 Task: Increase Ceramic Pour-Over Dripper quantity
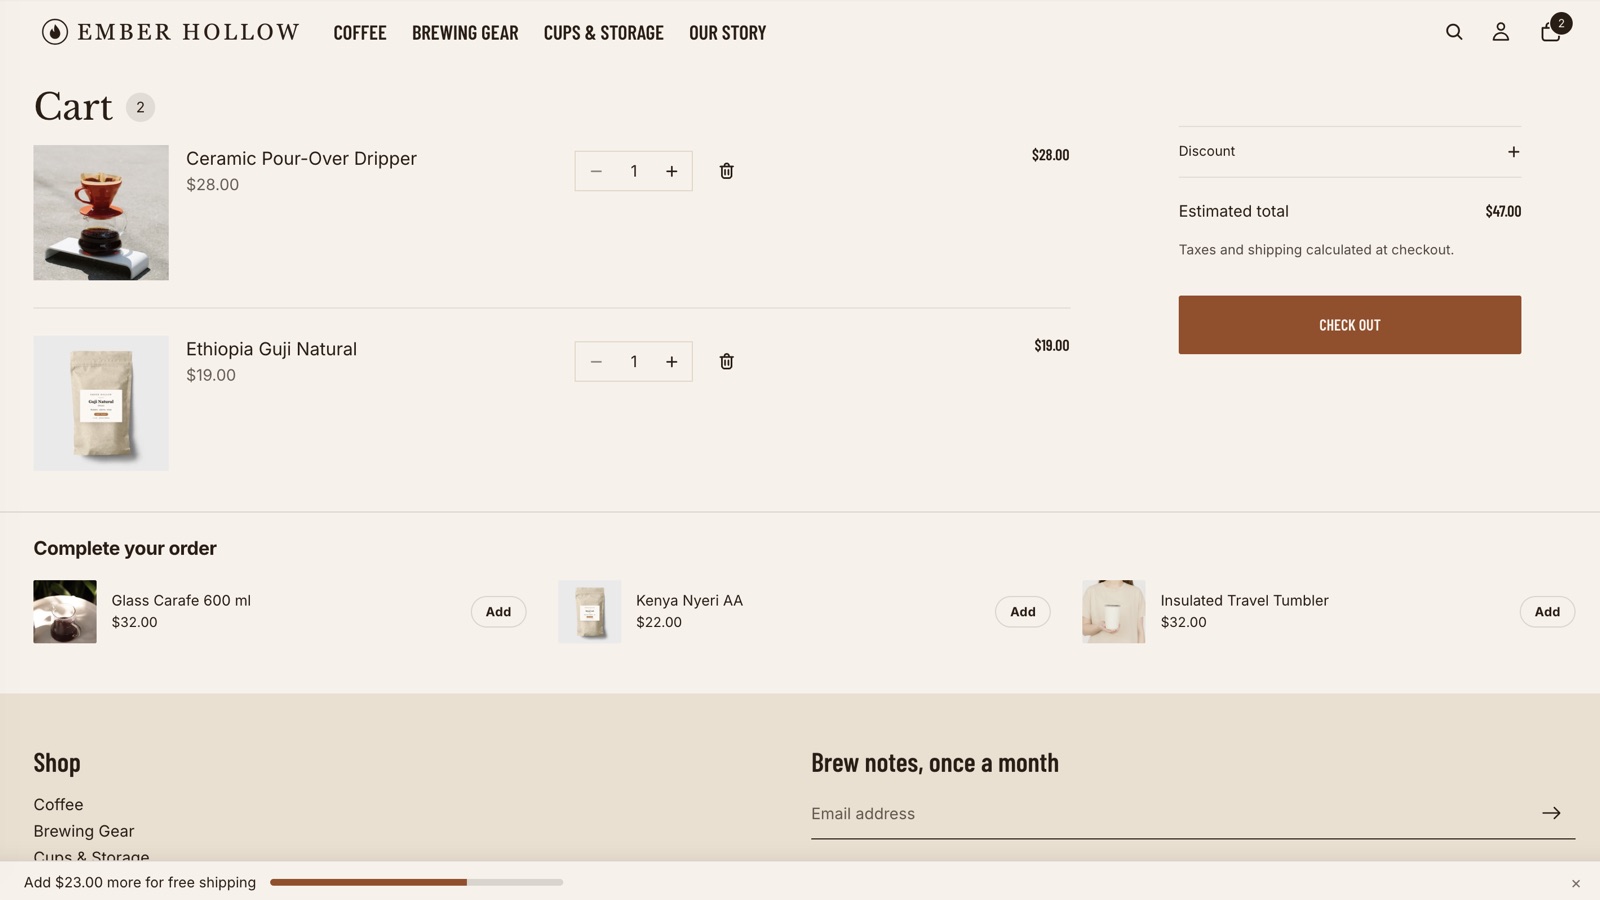coord(672,171)
